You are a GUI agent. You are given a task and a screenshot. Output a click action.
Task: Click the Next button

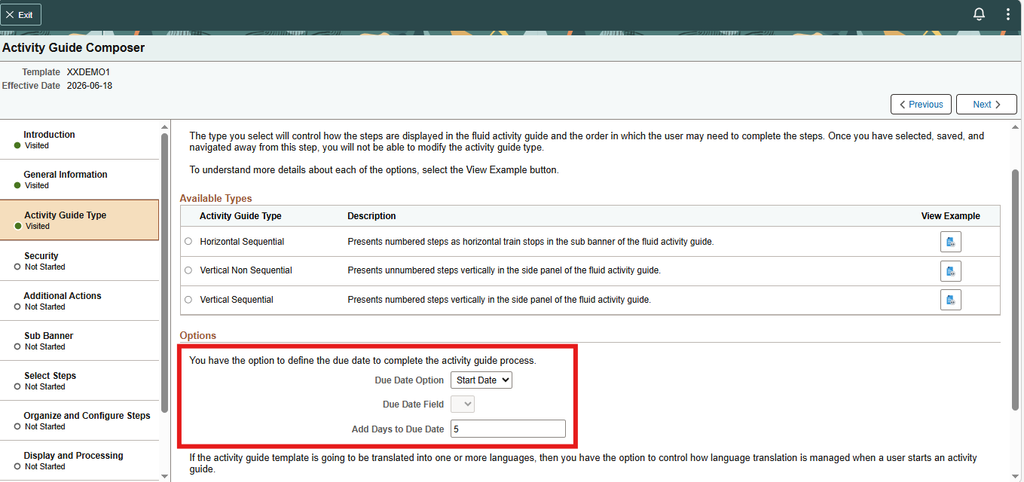[986, 104]
